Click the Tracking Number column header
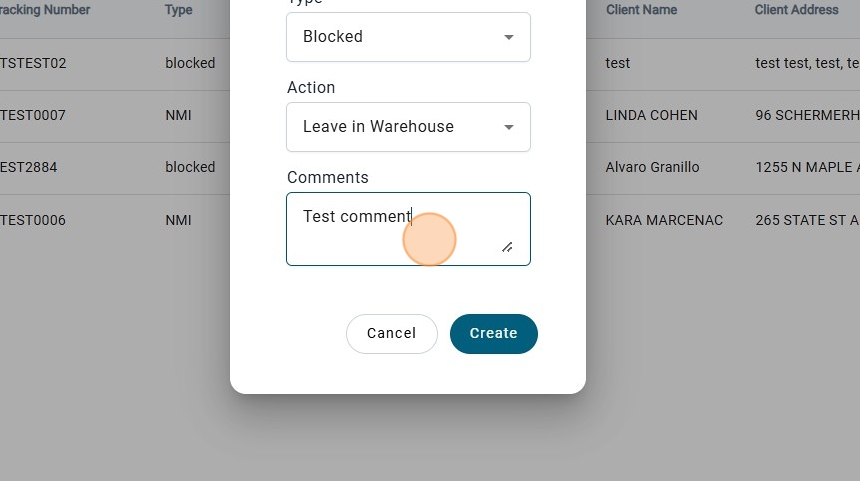 click(45, 10)
